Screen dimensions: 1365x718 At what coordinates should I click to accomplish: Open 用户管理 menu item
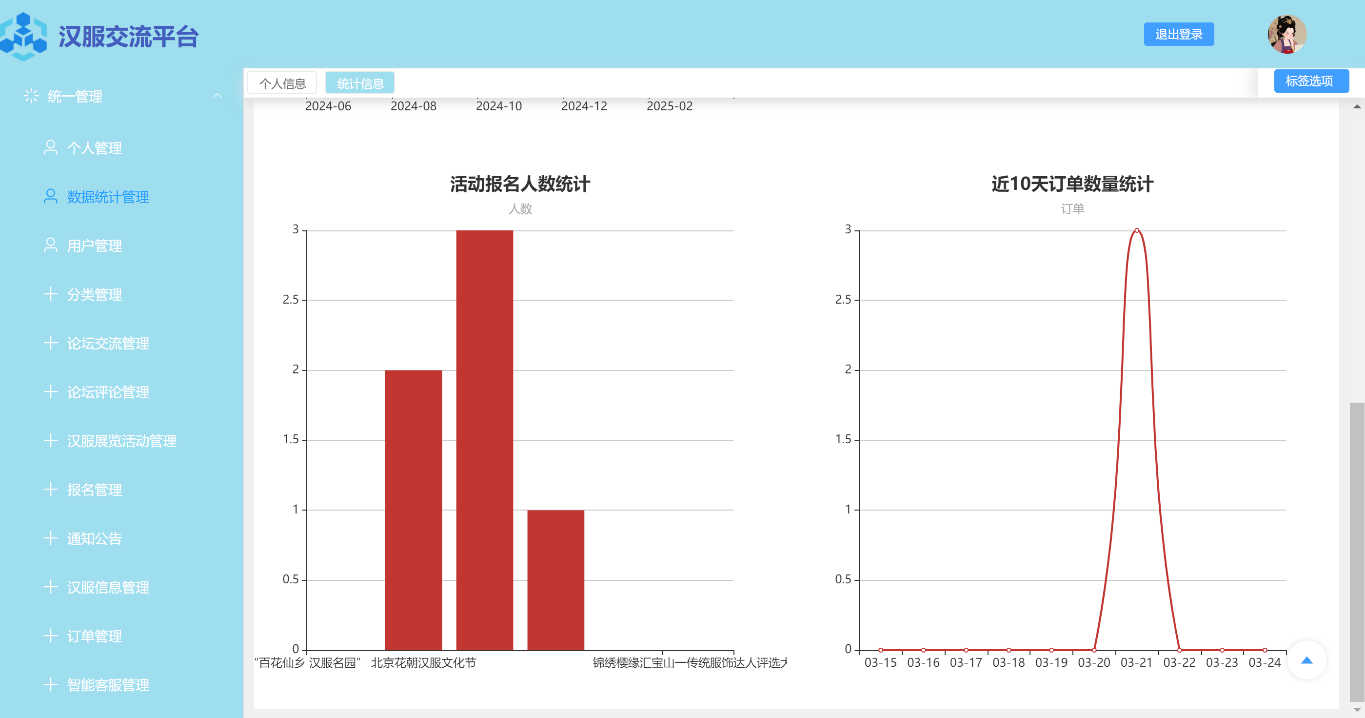(x=94, y=246)
